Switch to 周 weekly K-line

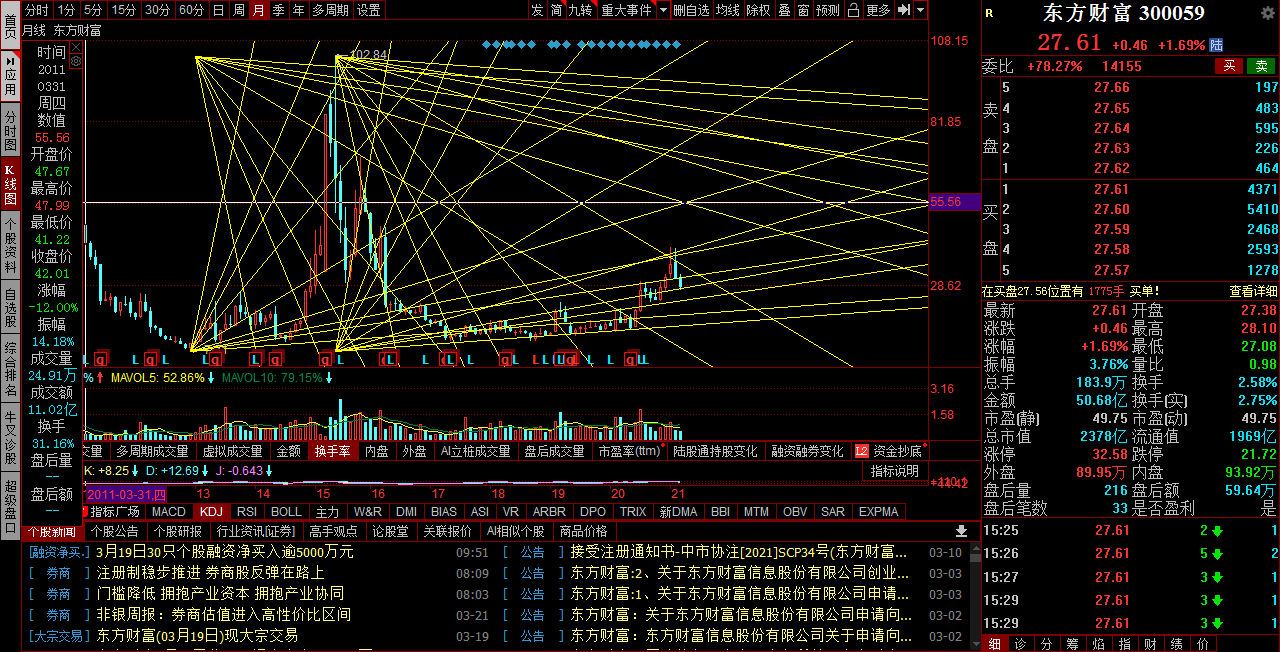(x=239, y=10)
